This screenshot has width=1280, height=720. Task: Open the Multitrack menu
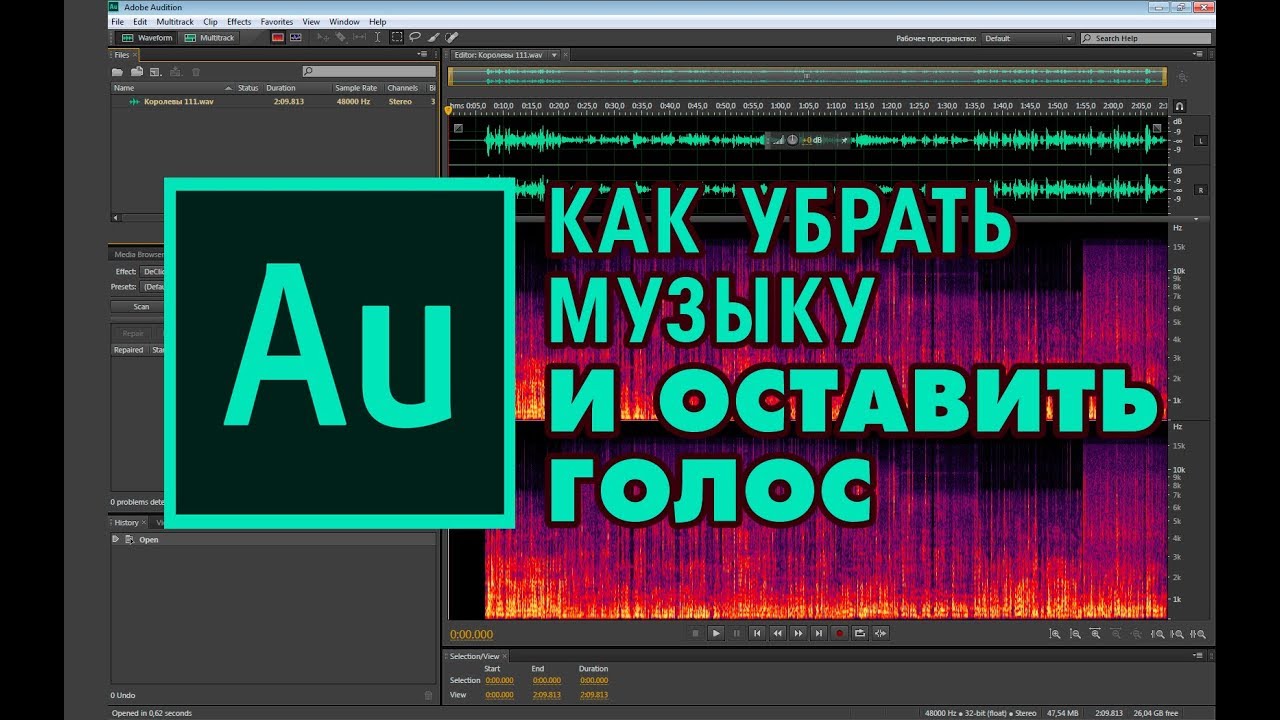[175, 21]
